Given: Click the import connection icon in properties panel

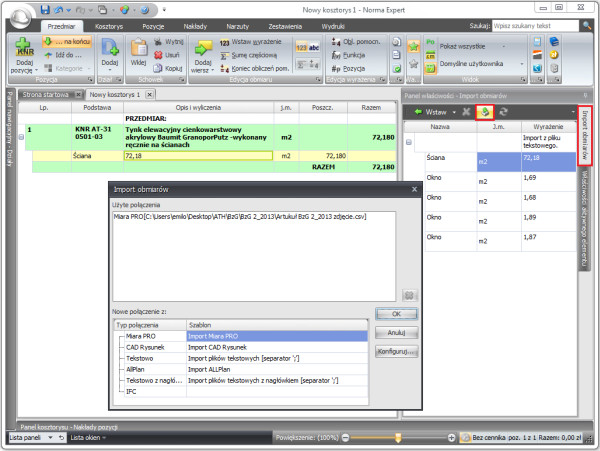Looking at the screenshot, I should point(483,111).
